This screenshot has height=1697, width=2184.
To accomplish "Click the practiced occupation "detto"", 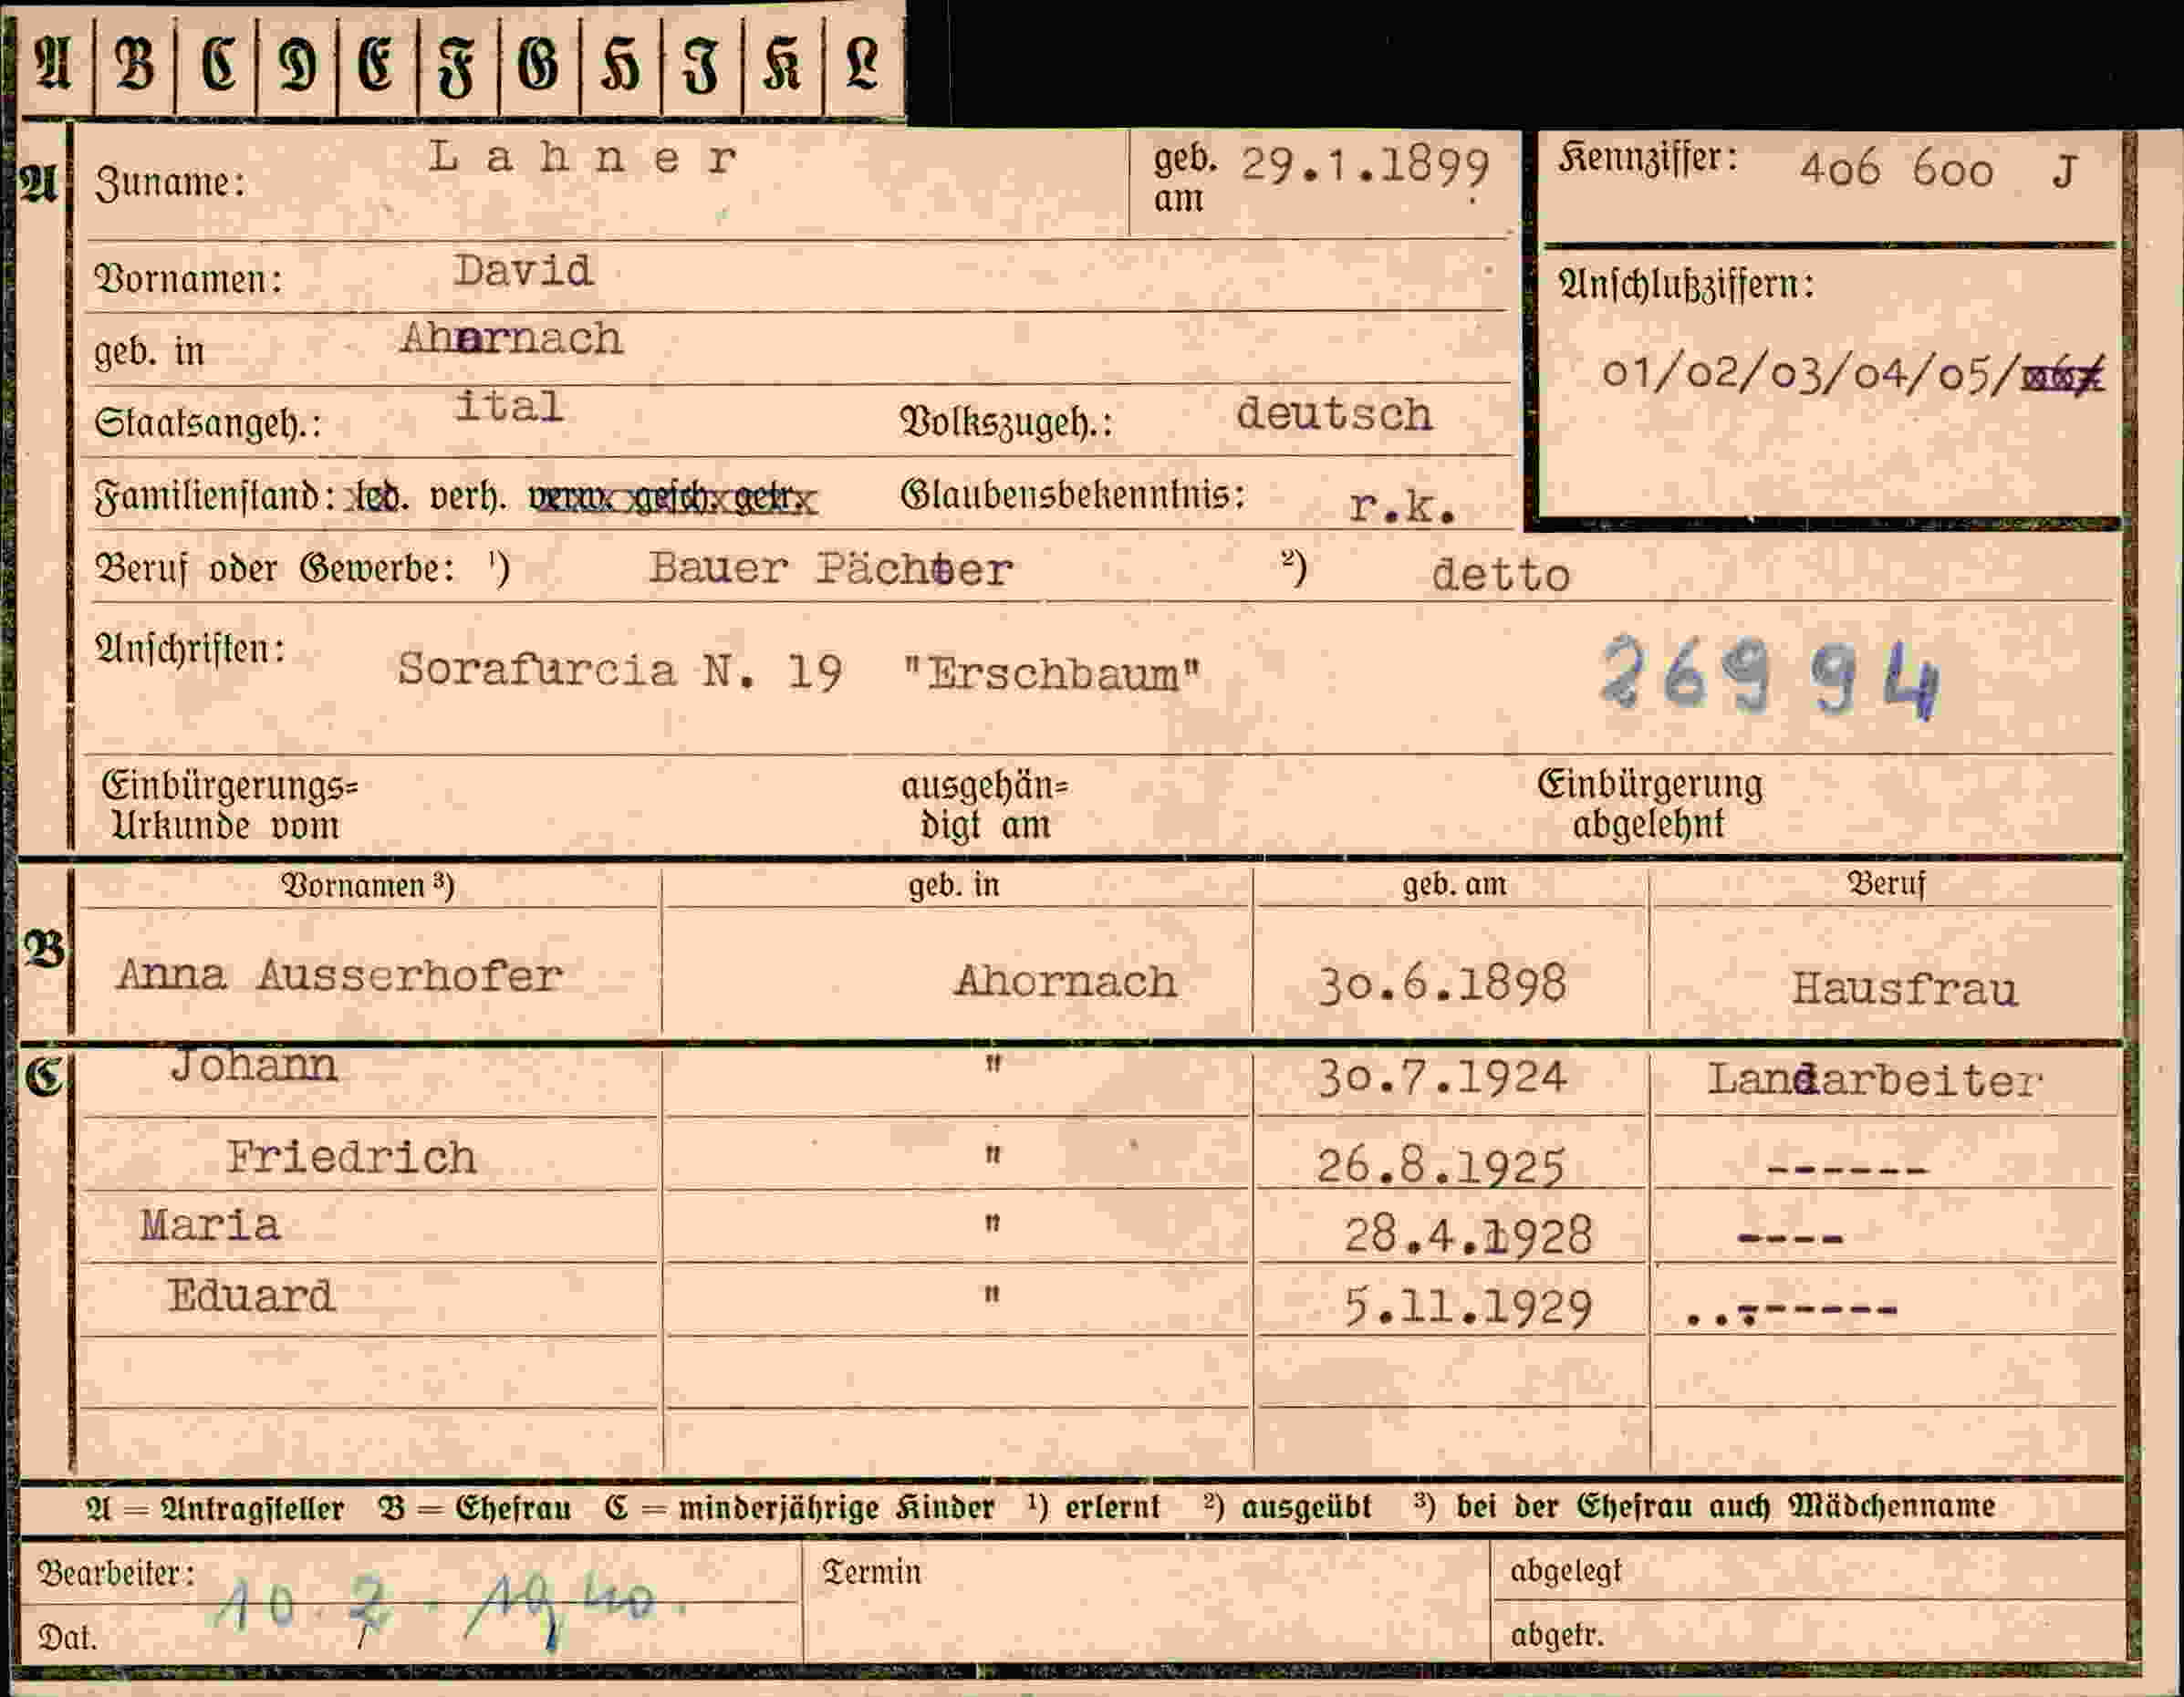I will coord(1500,575).
